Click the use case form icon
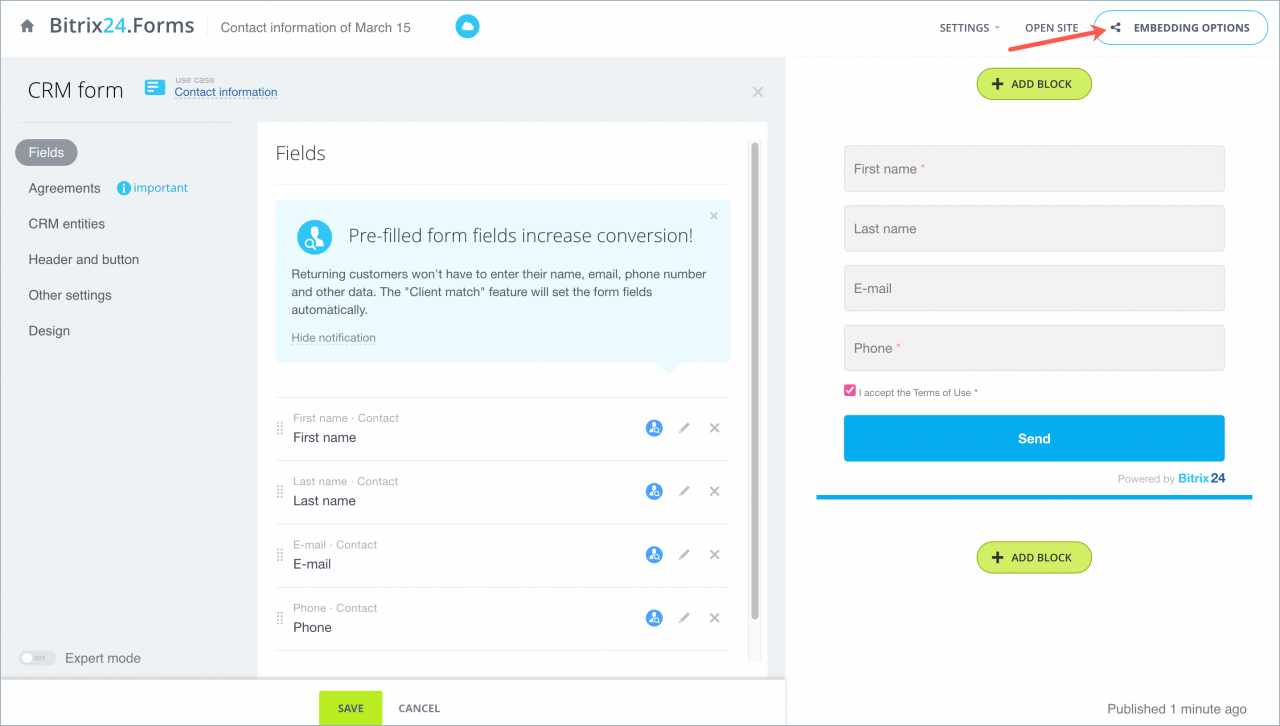 (x=154, y=87)
